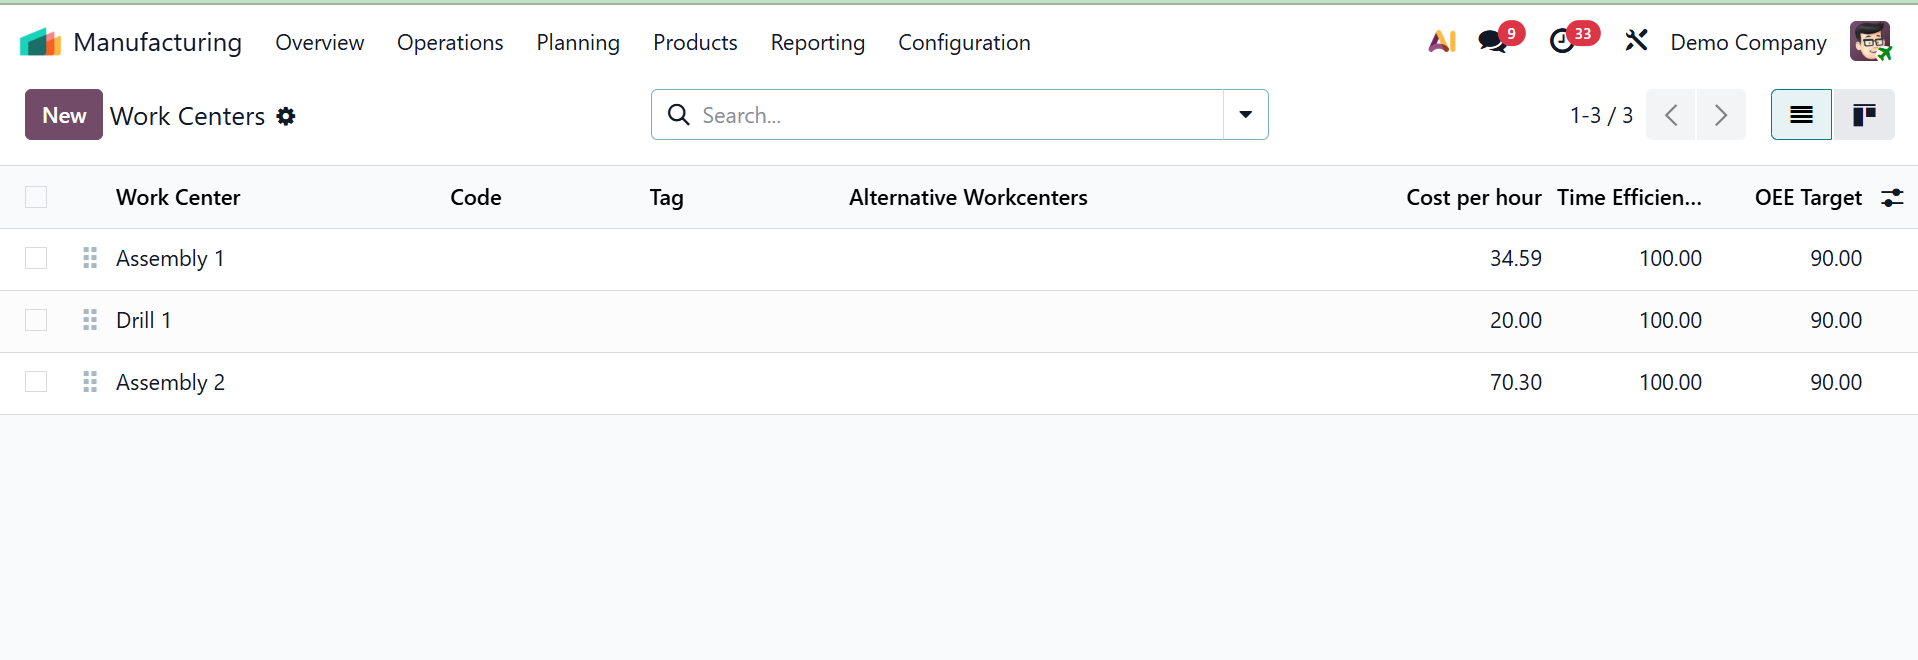Select the Assembly 2 row checkbox
The height and width of the screenshot is (660, 1918).
click(x=36, y=382)
